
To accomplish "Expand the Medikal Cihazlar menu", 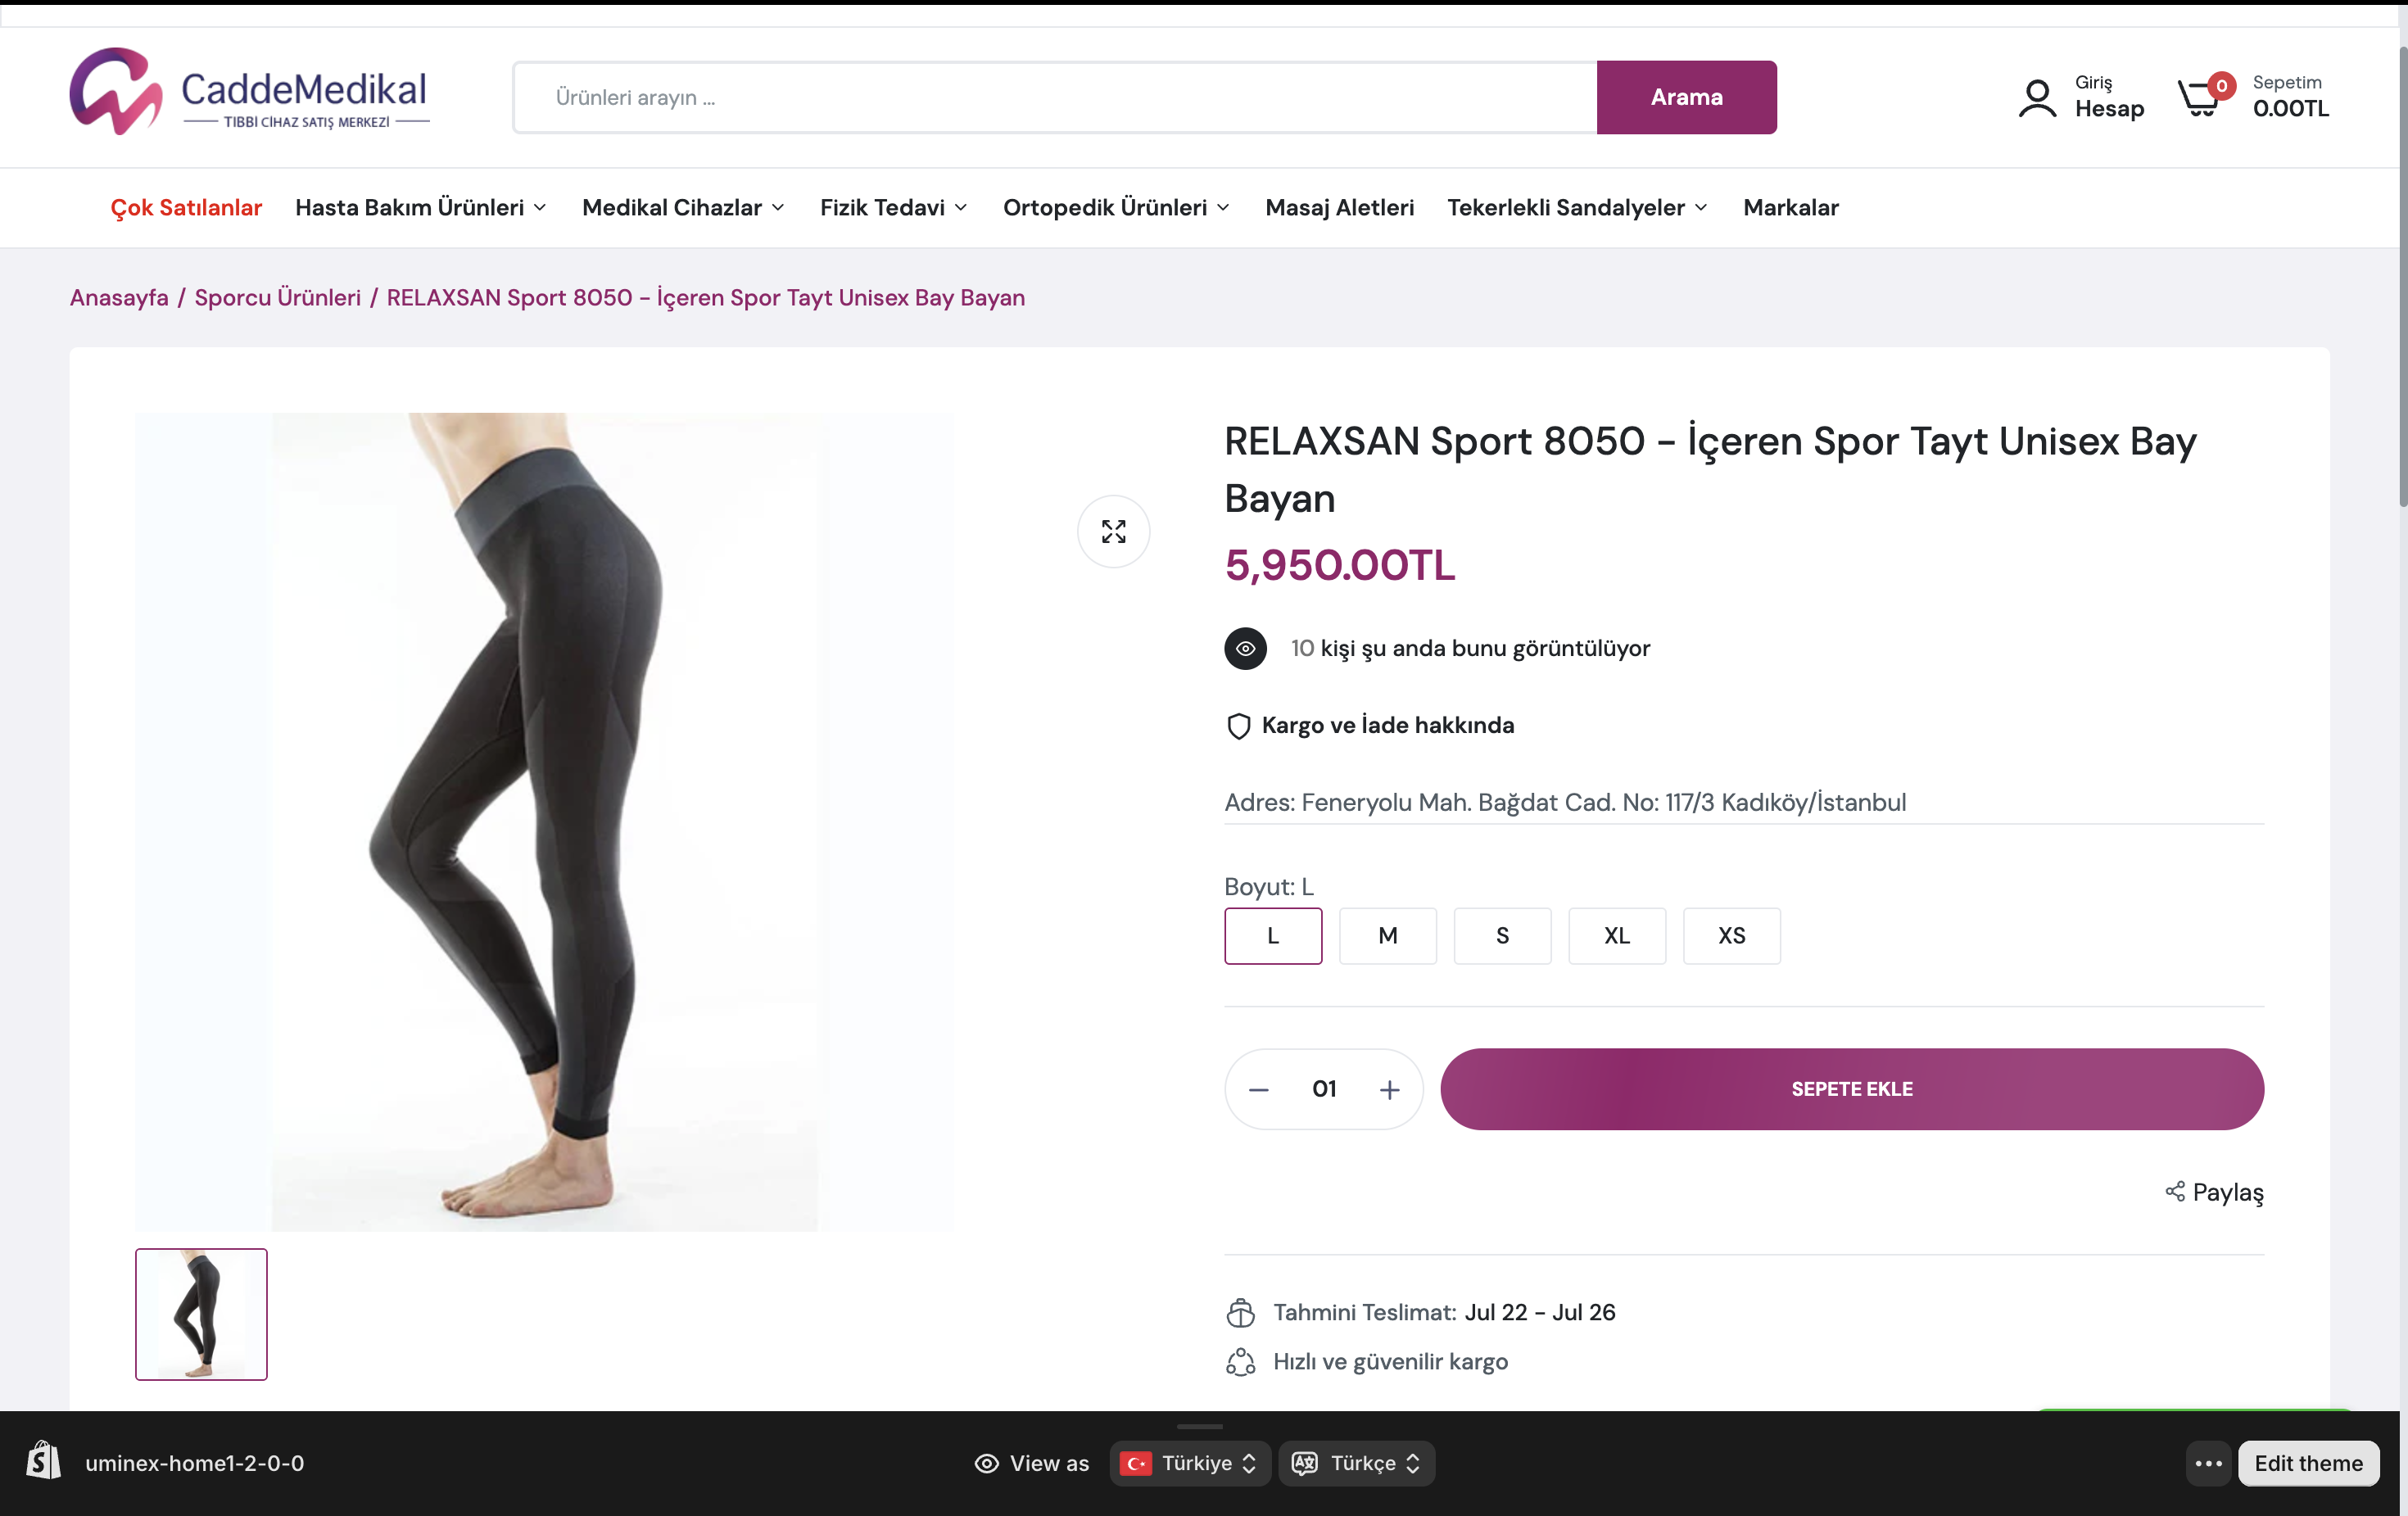I will click(x=683, y=207).
